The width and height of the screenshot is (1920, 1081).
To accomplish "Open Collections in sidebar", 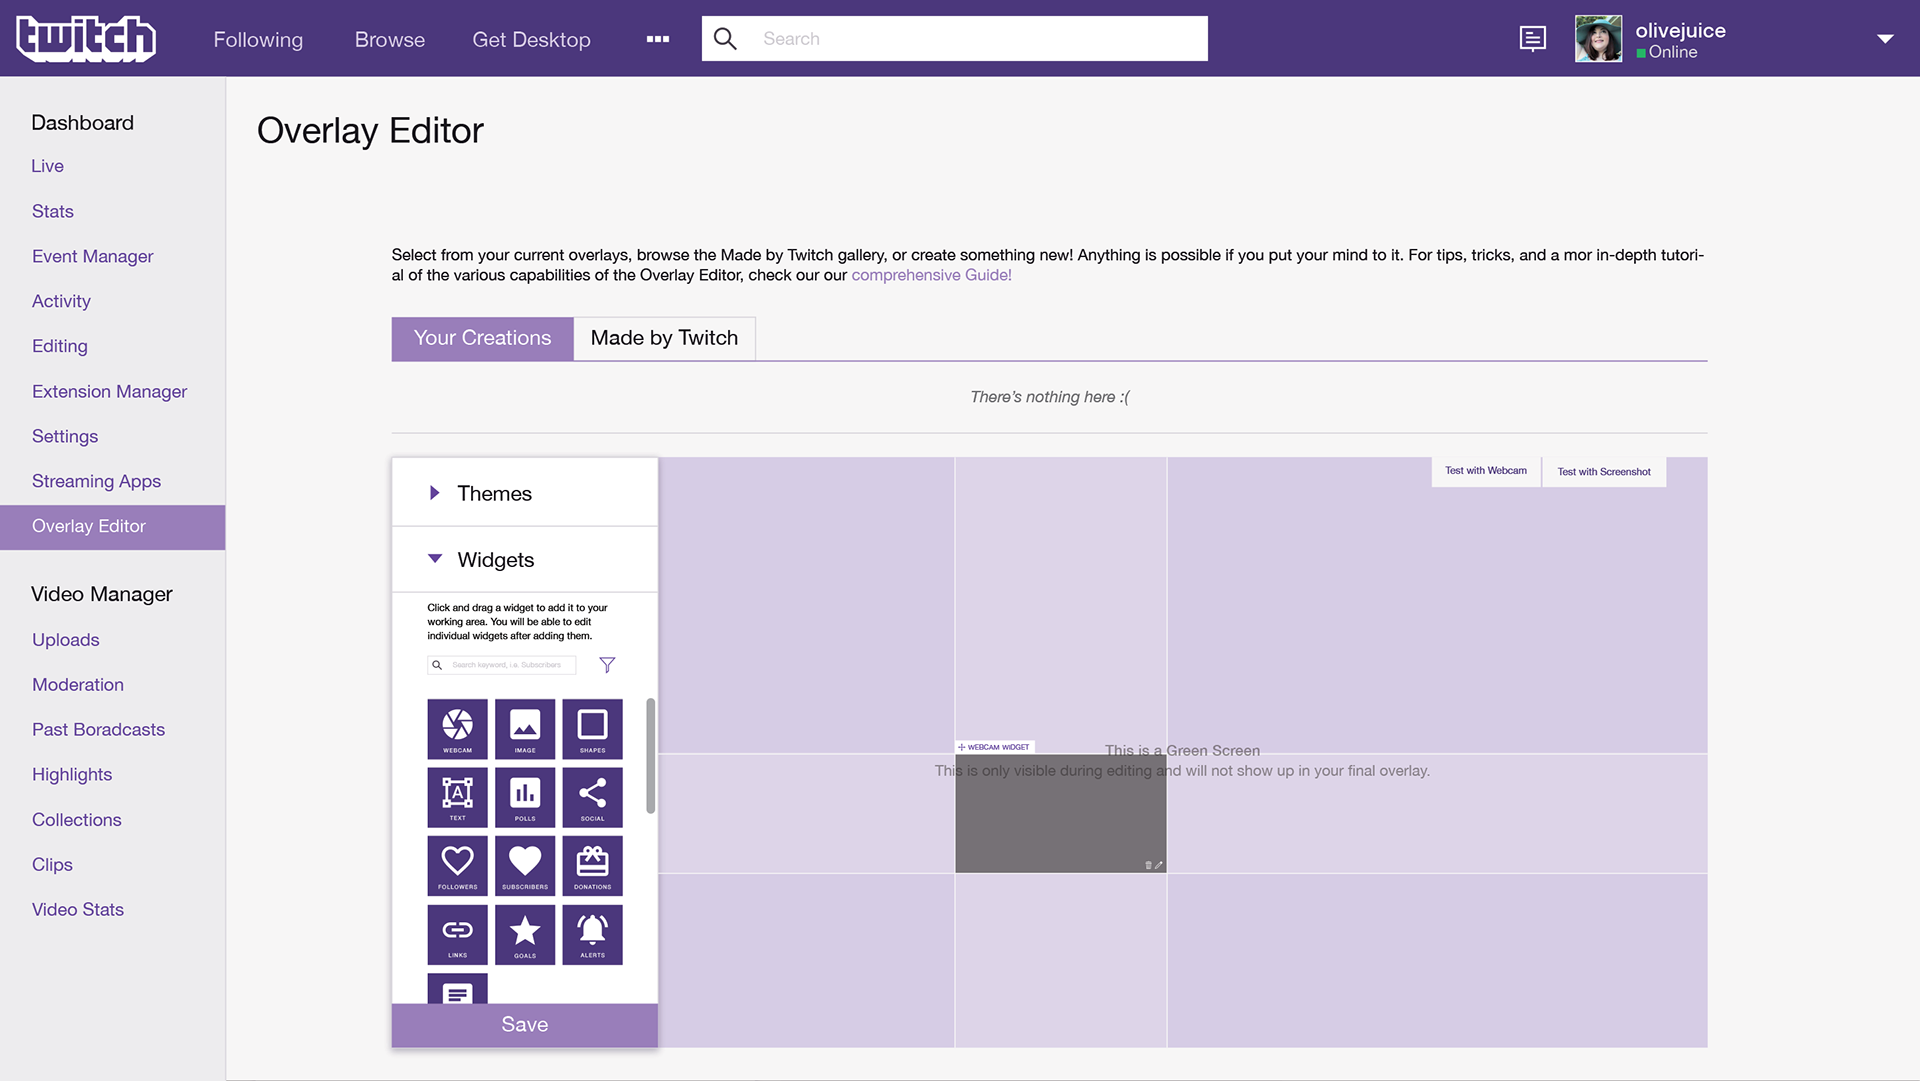I will (x=76, y=820).
